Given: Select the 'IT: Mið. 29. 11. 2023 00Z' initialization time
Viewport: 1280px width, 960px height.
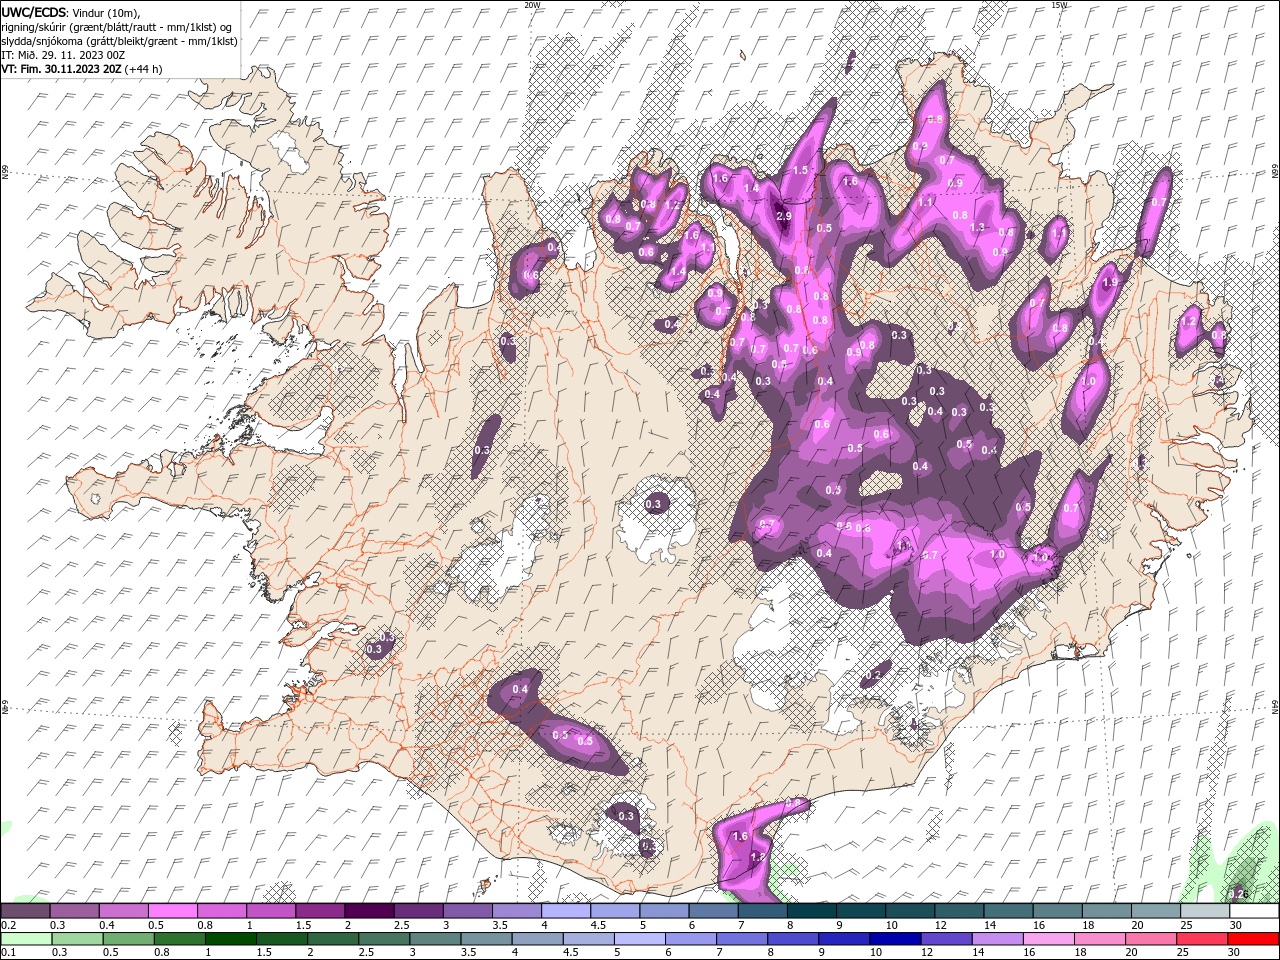Looking at the screenshot, I should pyautogui.click(x=62, y=55).
